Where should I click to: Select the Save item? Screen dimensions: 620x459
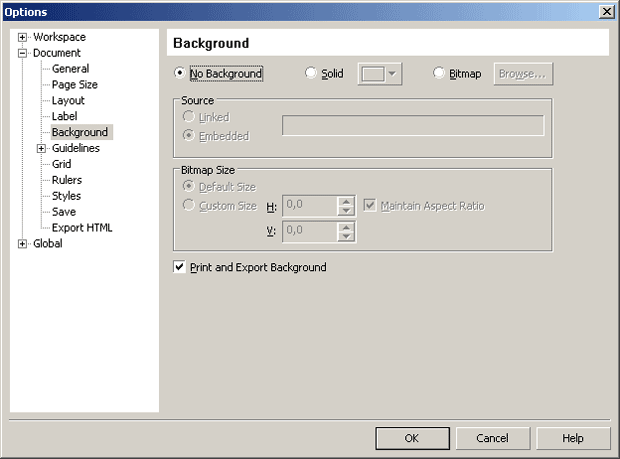point(64,212)
